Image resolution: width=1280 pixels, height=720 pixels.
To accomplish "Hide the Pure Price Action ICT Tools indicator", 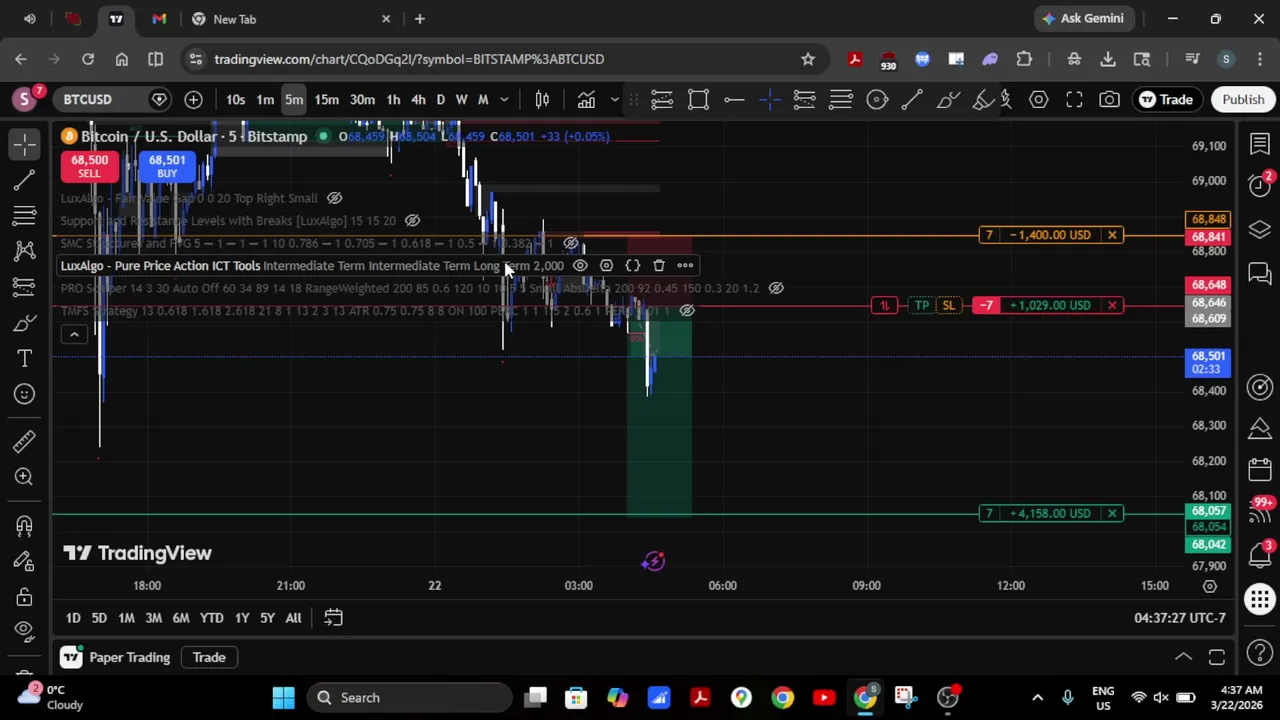I will coord(580,266).
